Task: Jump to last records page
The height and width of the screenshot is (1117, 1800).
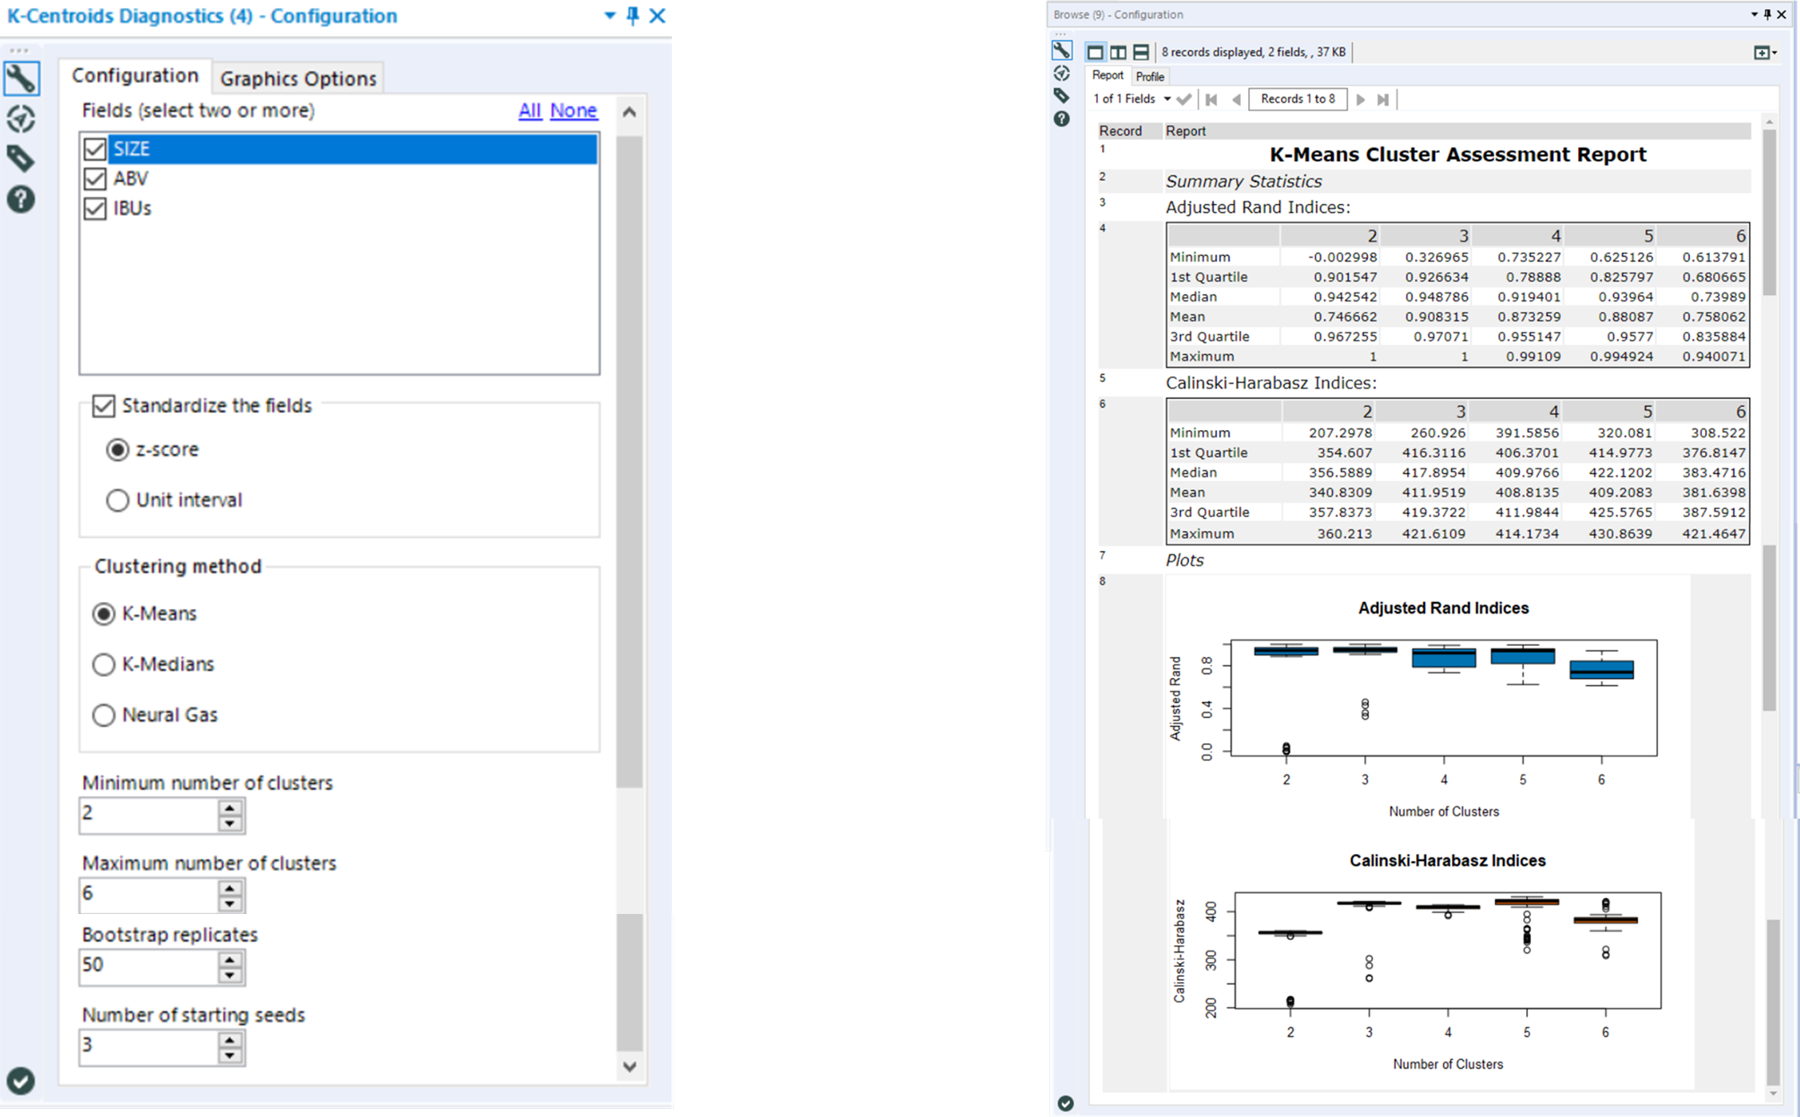Action: click(x=1384, y=99)
